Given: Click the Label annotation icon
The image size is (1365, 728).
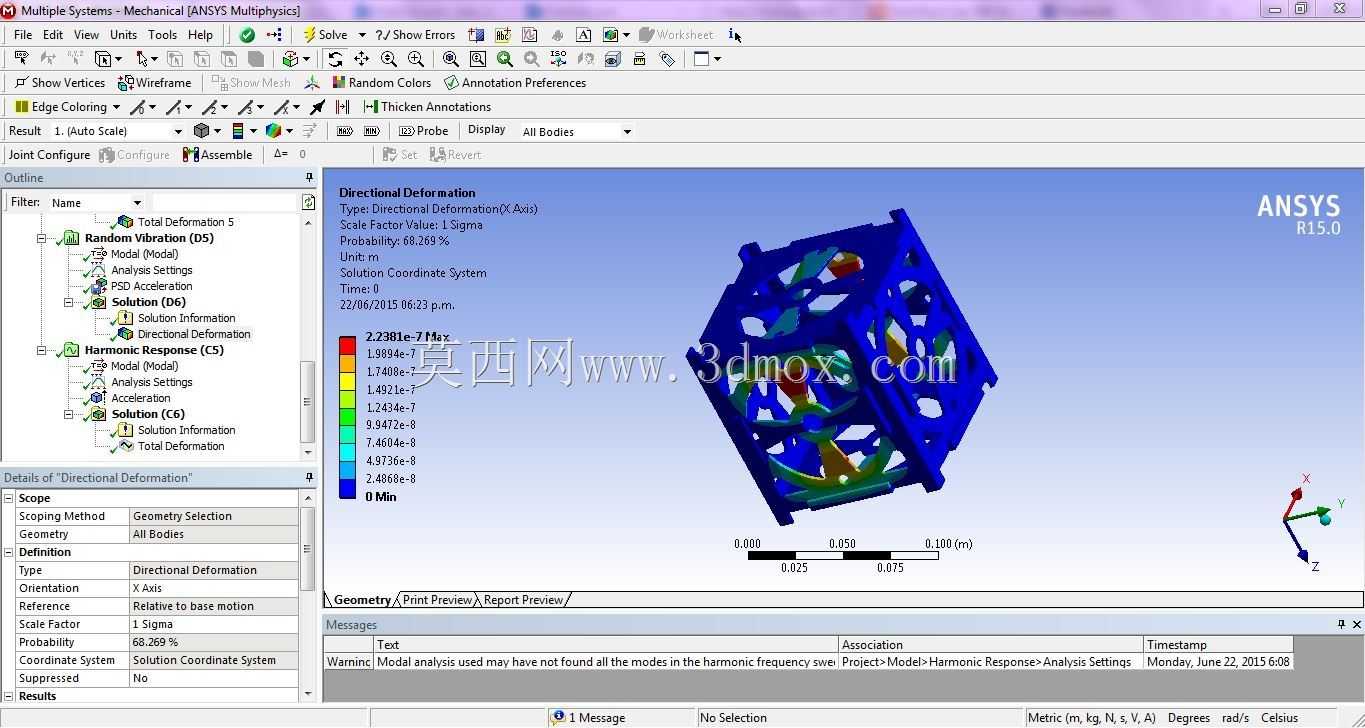Looking at the screenshot, I should 503,34.
